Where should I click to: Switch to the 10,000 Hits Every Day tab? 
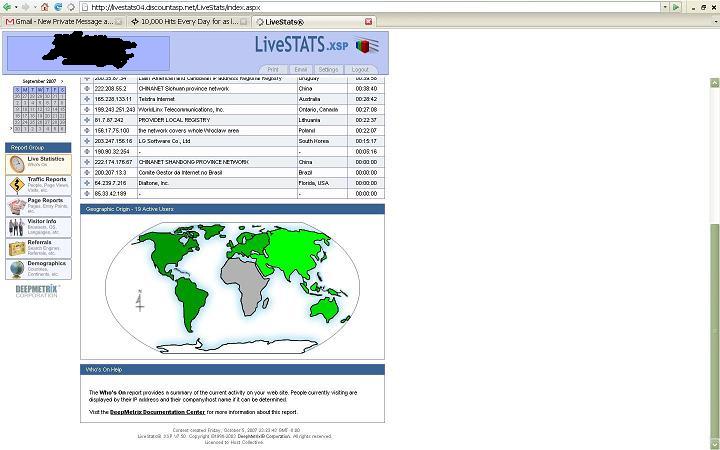[x=188, y=22]
